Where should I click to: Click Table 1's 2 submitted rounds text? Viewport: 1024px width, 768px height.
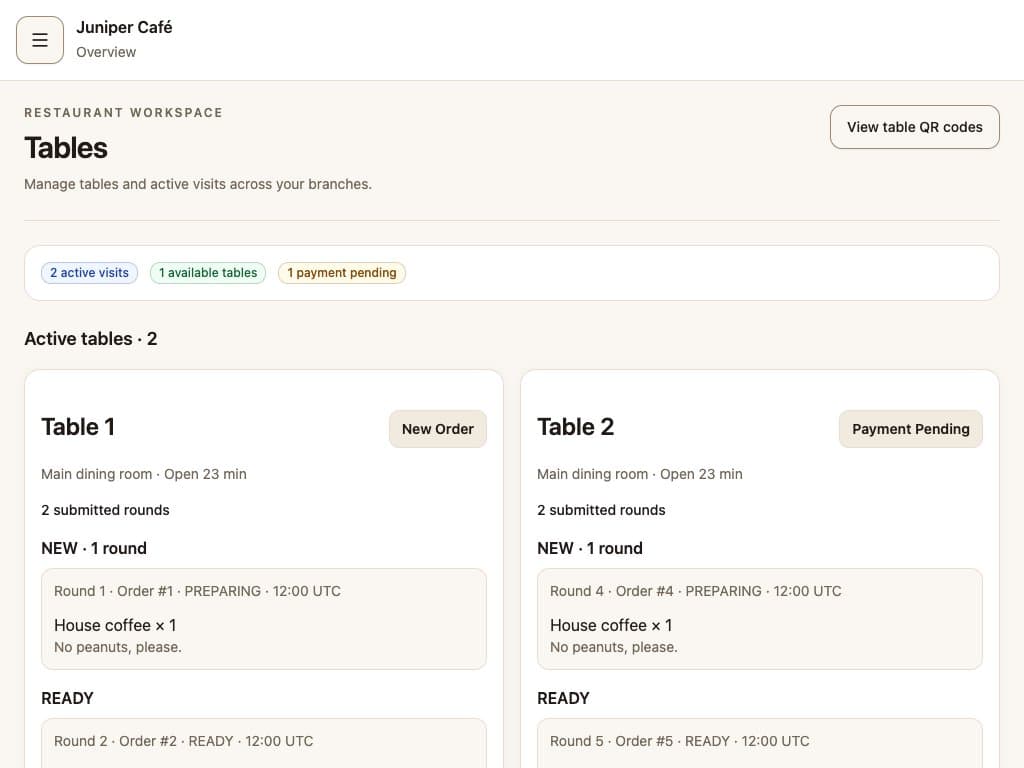click(105, 510)
